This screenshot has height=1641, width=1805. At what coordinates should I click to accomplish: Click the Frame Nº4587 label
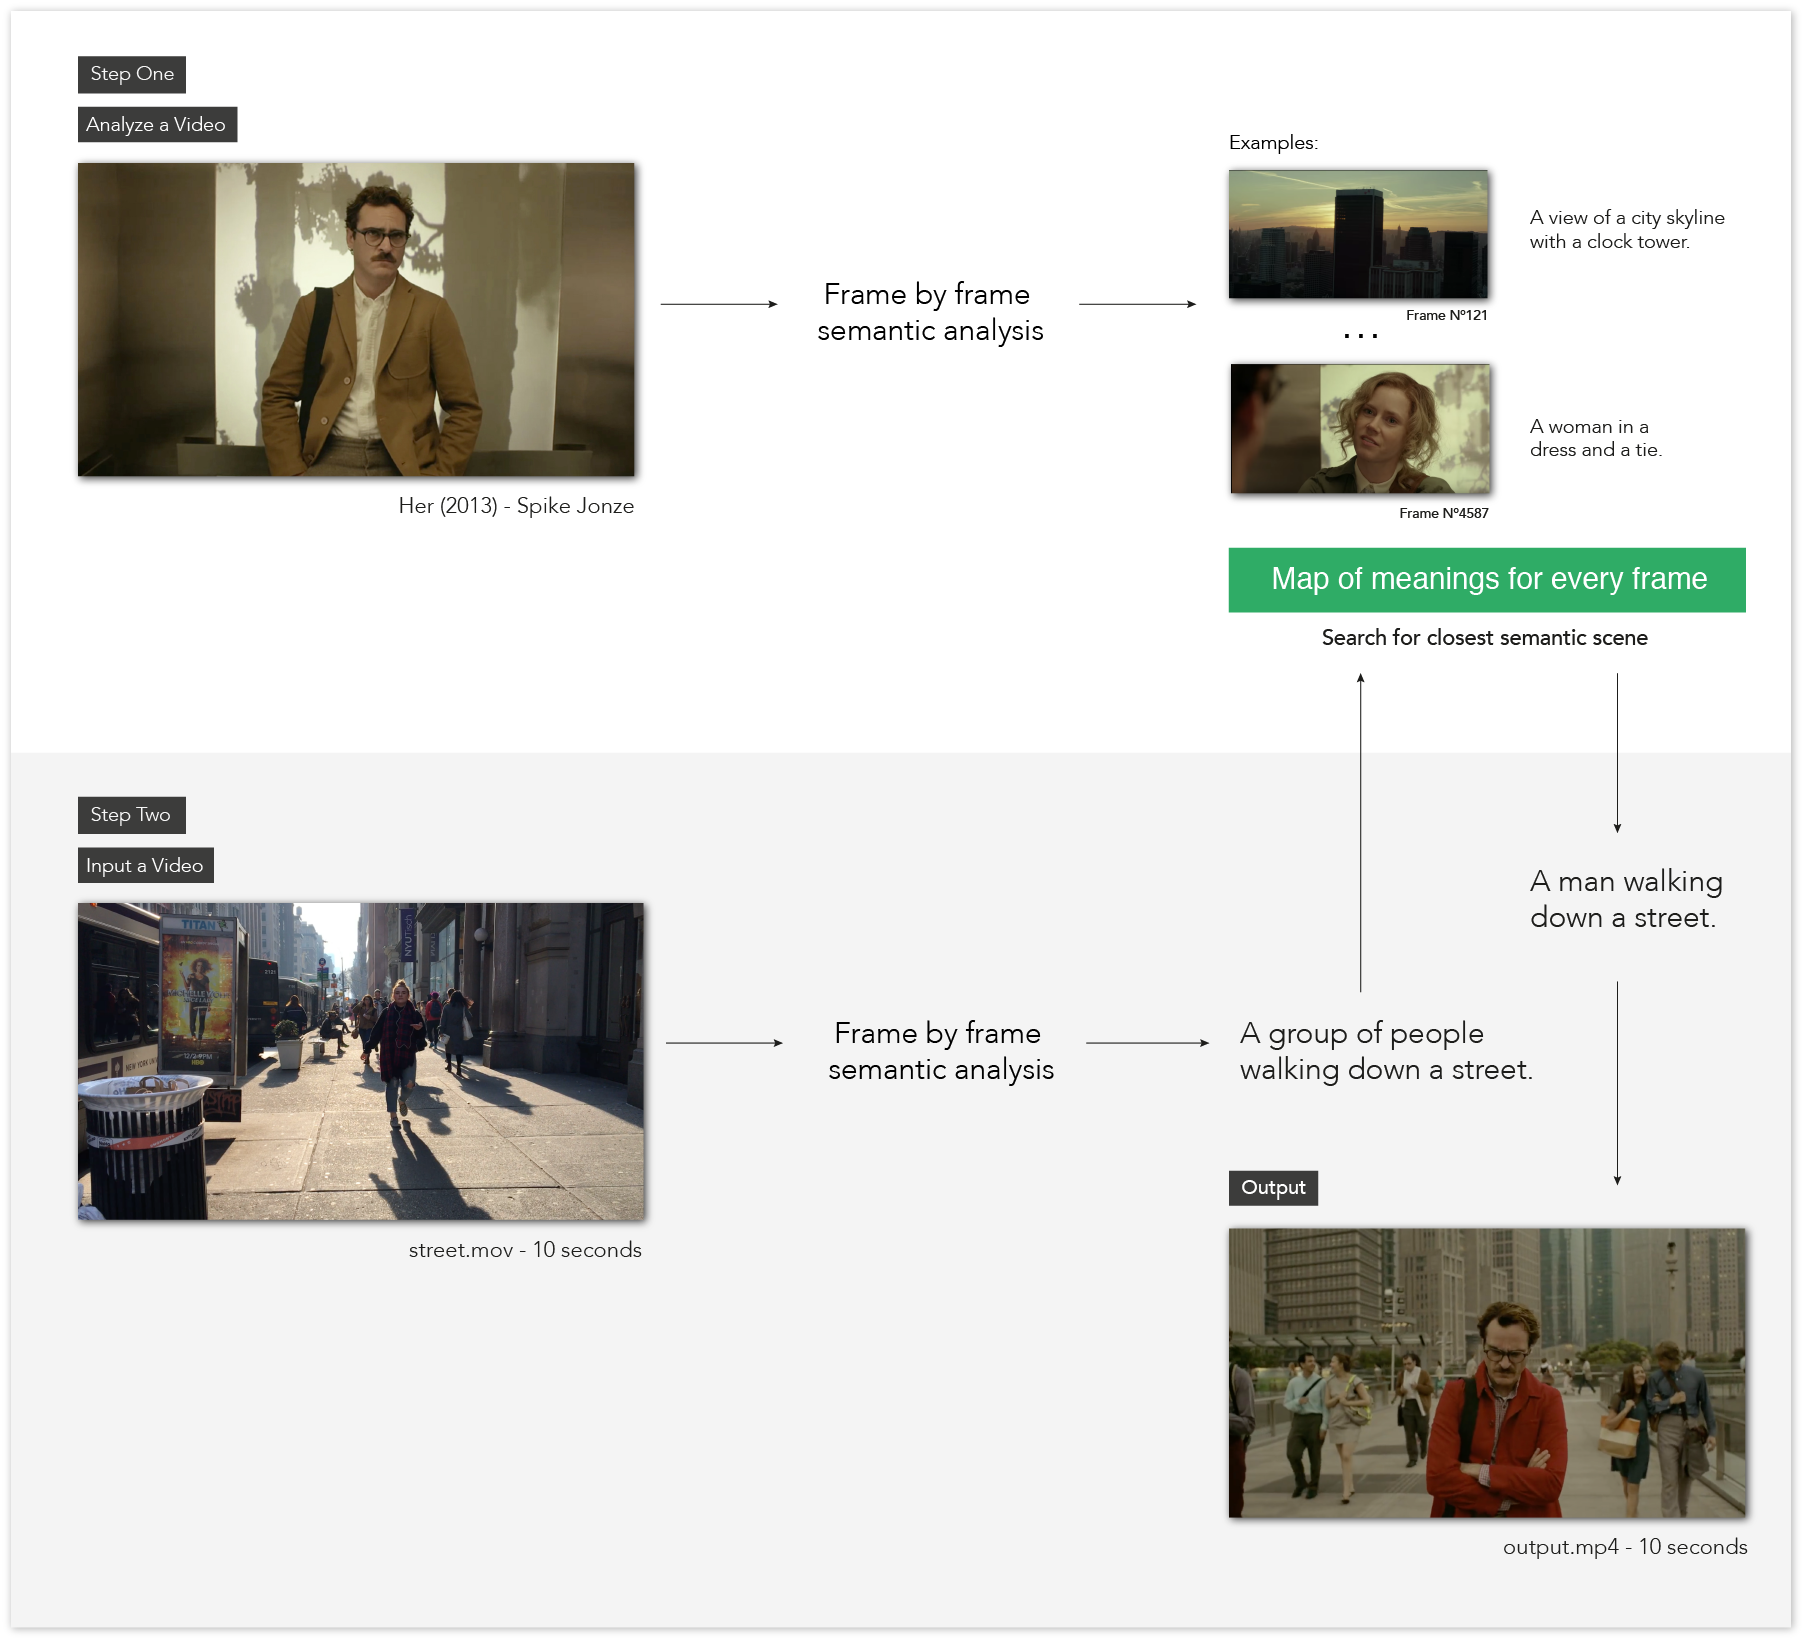1443,513
